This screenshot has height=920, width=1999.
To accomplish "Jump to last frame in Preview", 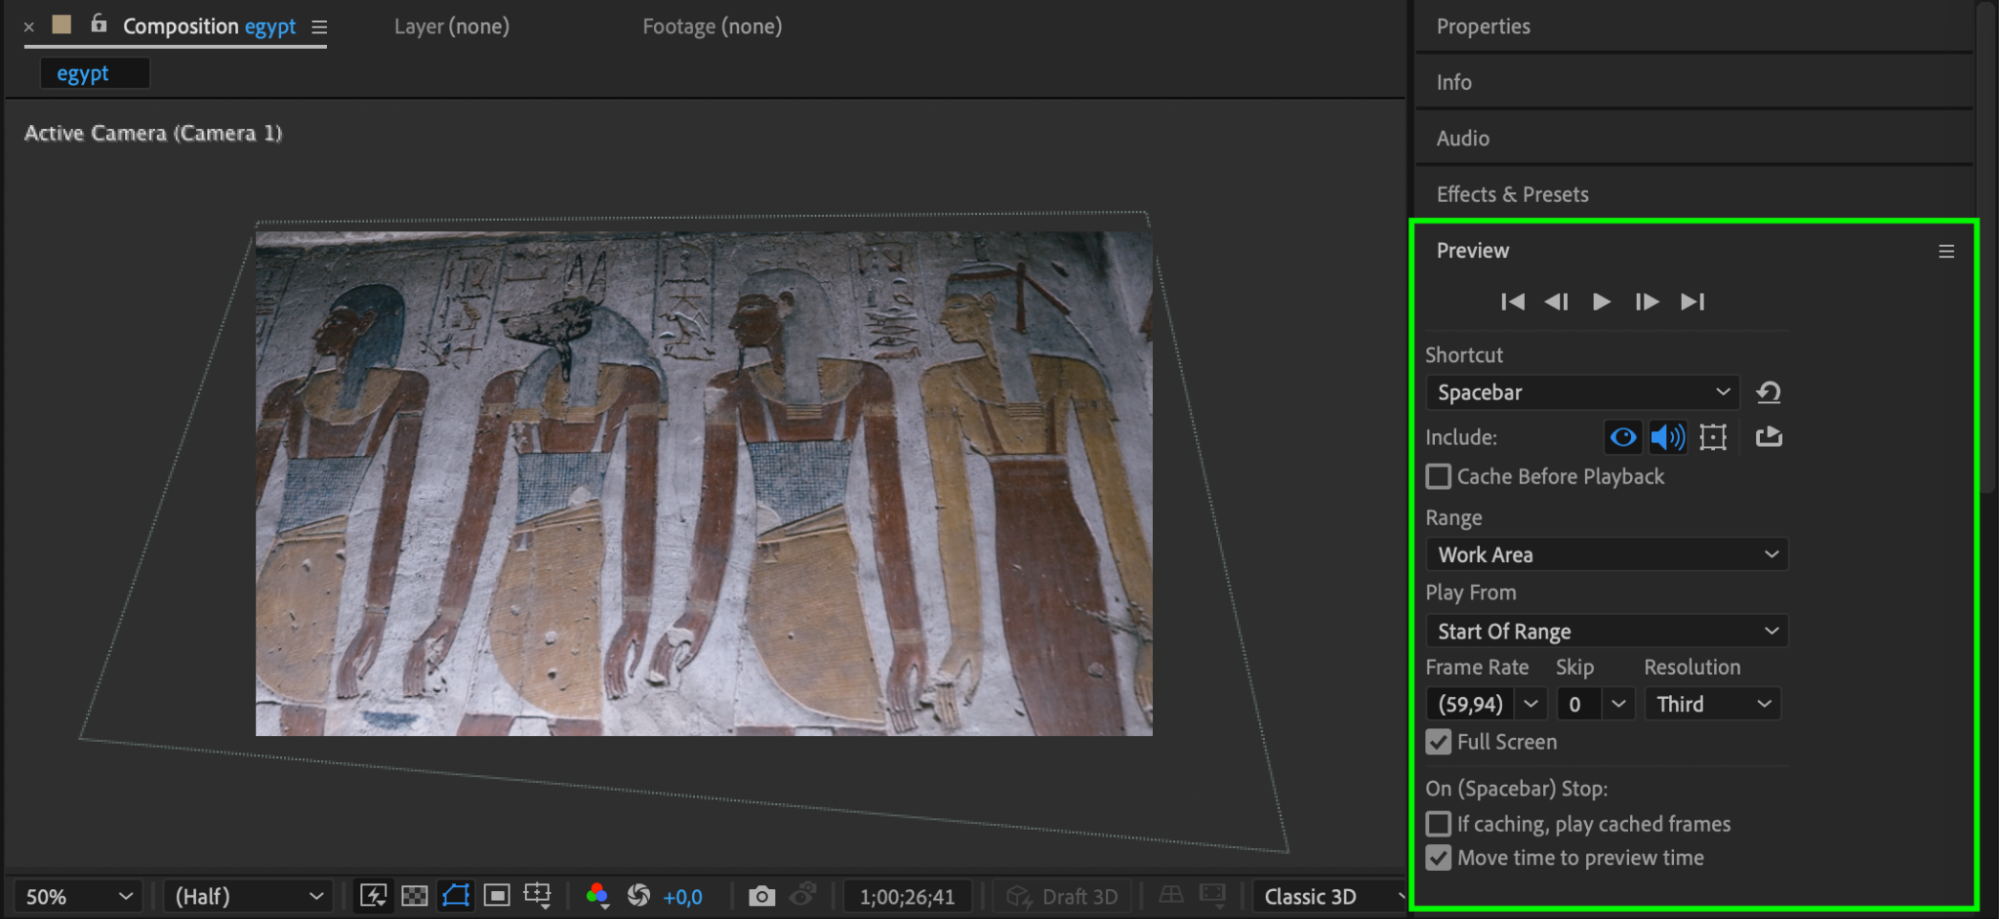I will pos(1692,302).
